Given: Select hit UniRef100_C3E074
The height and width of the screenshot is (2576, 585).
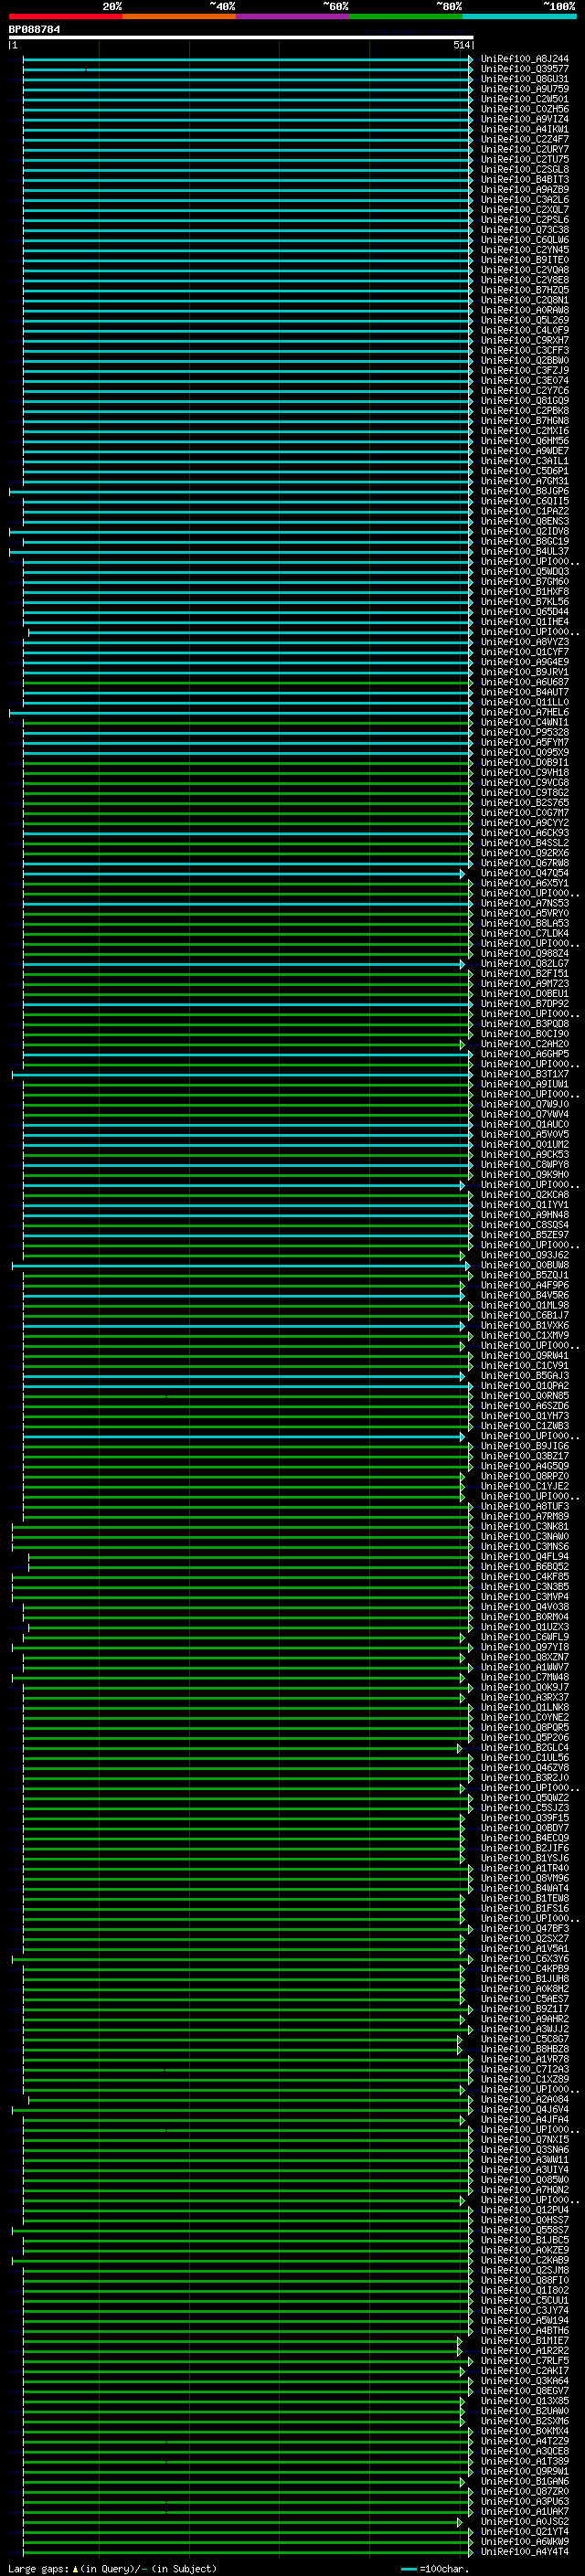Looking at the screenshot, I should 525,381.
